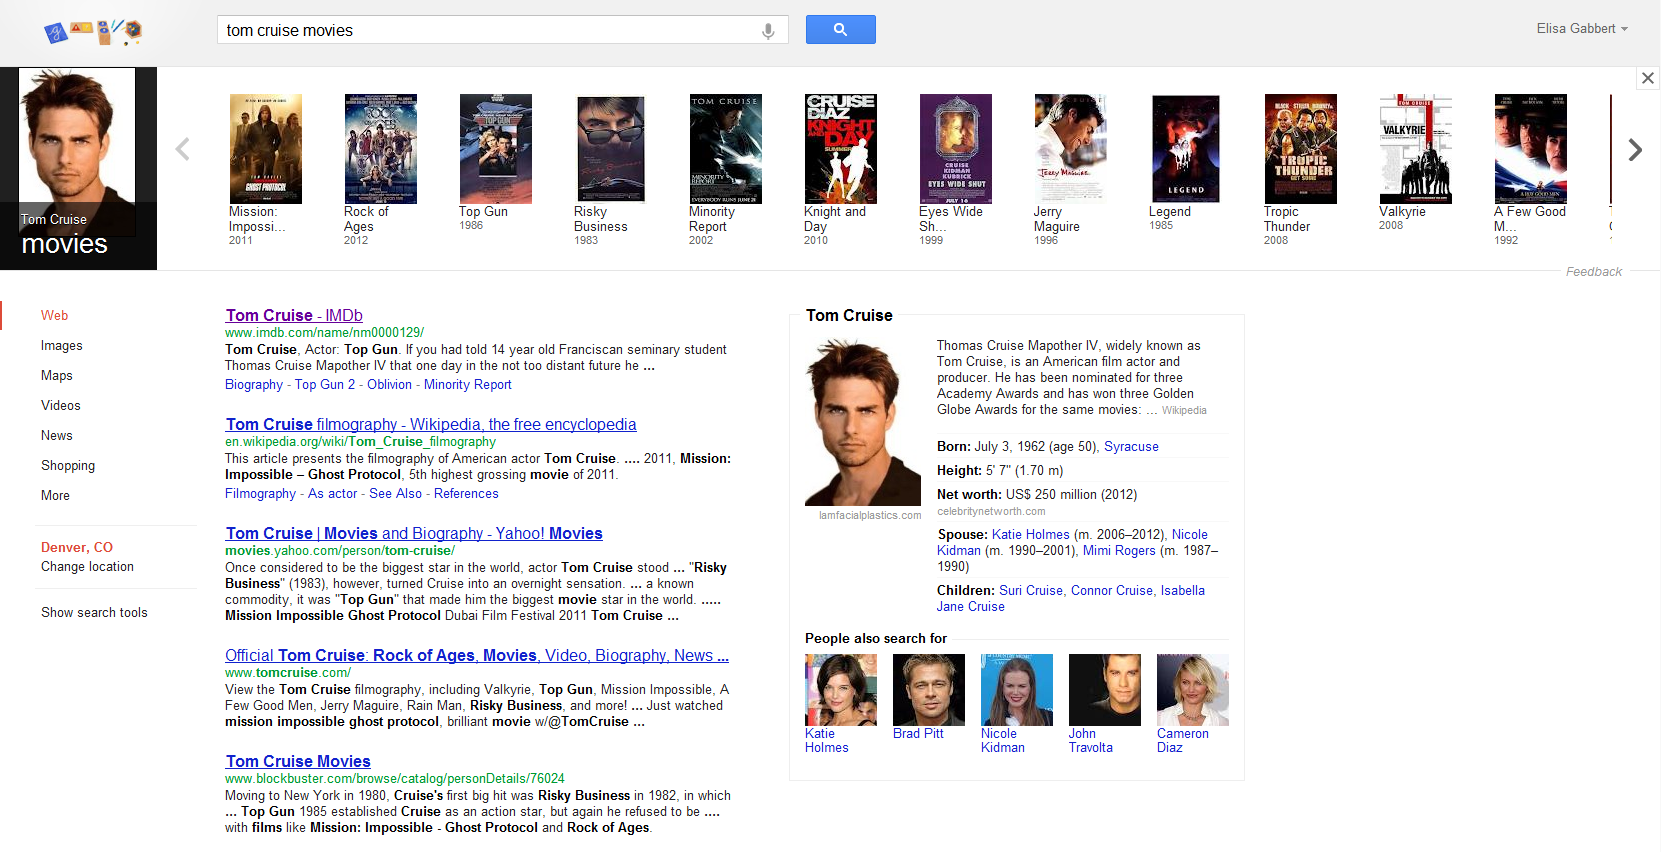Open A Few Good Men poster
The width and height of the screenshot is (1661, 852).
(x=1530, y=149)
